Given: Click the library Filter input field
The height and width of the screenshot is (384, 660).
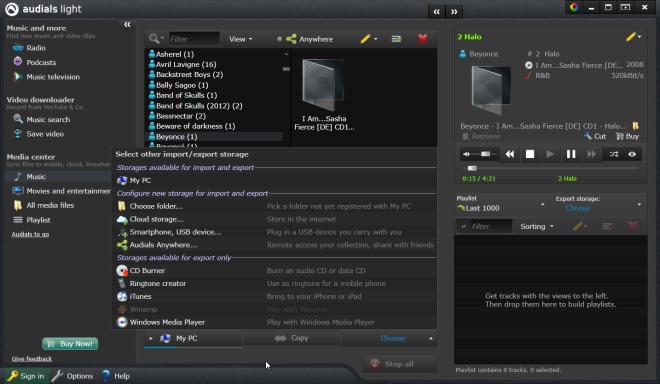Looking at the screenshot, I should point(194,39).
